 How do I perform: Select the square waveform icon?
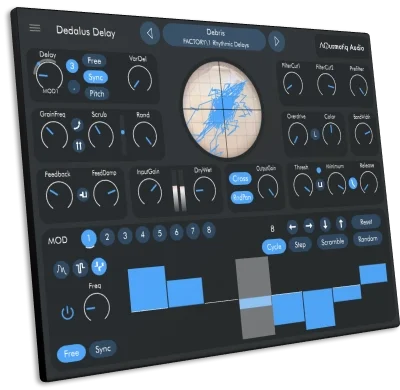[x=80, y=267]
